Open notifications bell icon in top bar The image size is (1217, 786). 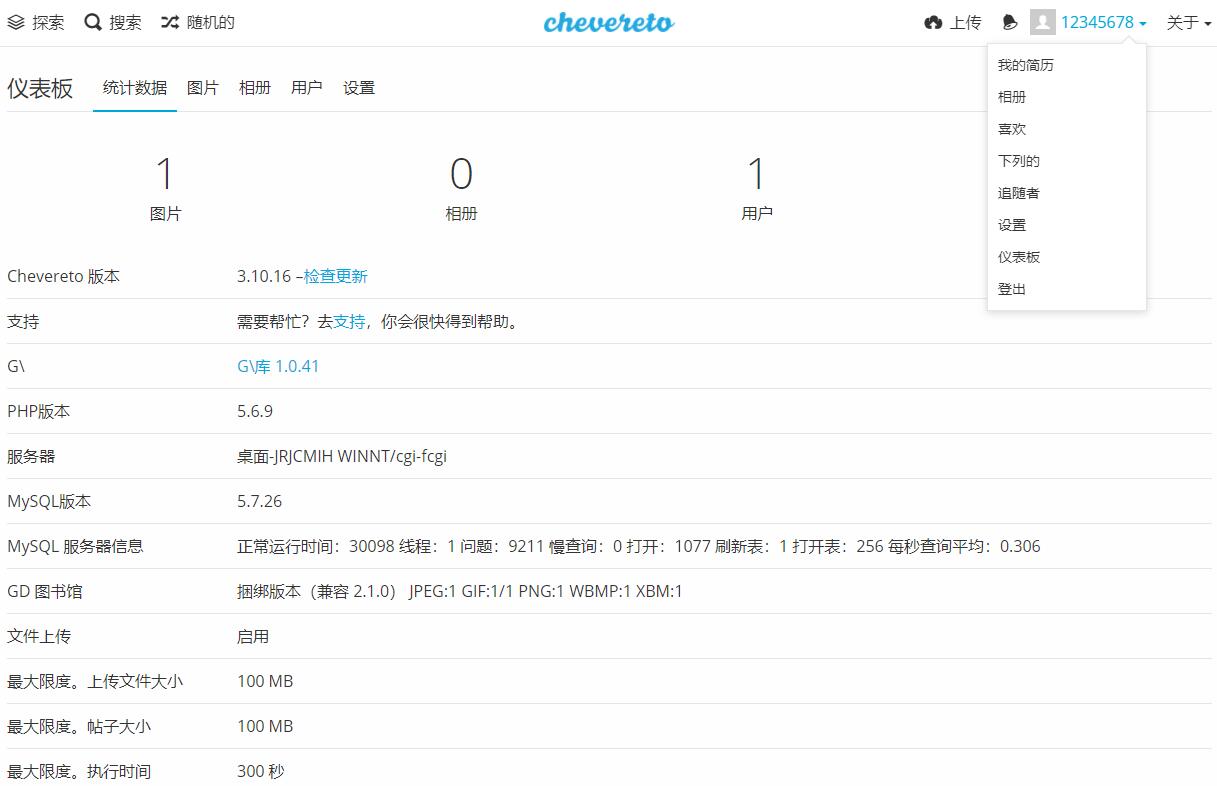(x=1010, y=22)
